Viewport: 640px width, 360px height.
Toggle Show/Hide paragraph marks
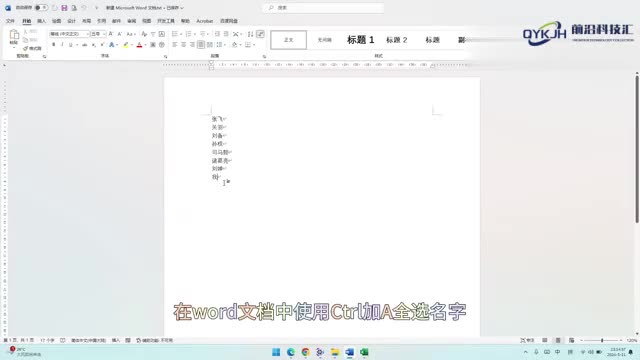(260, 34)
